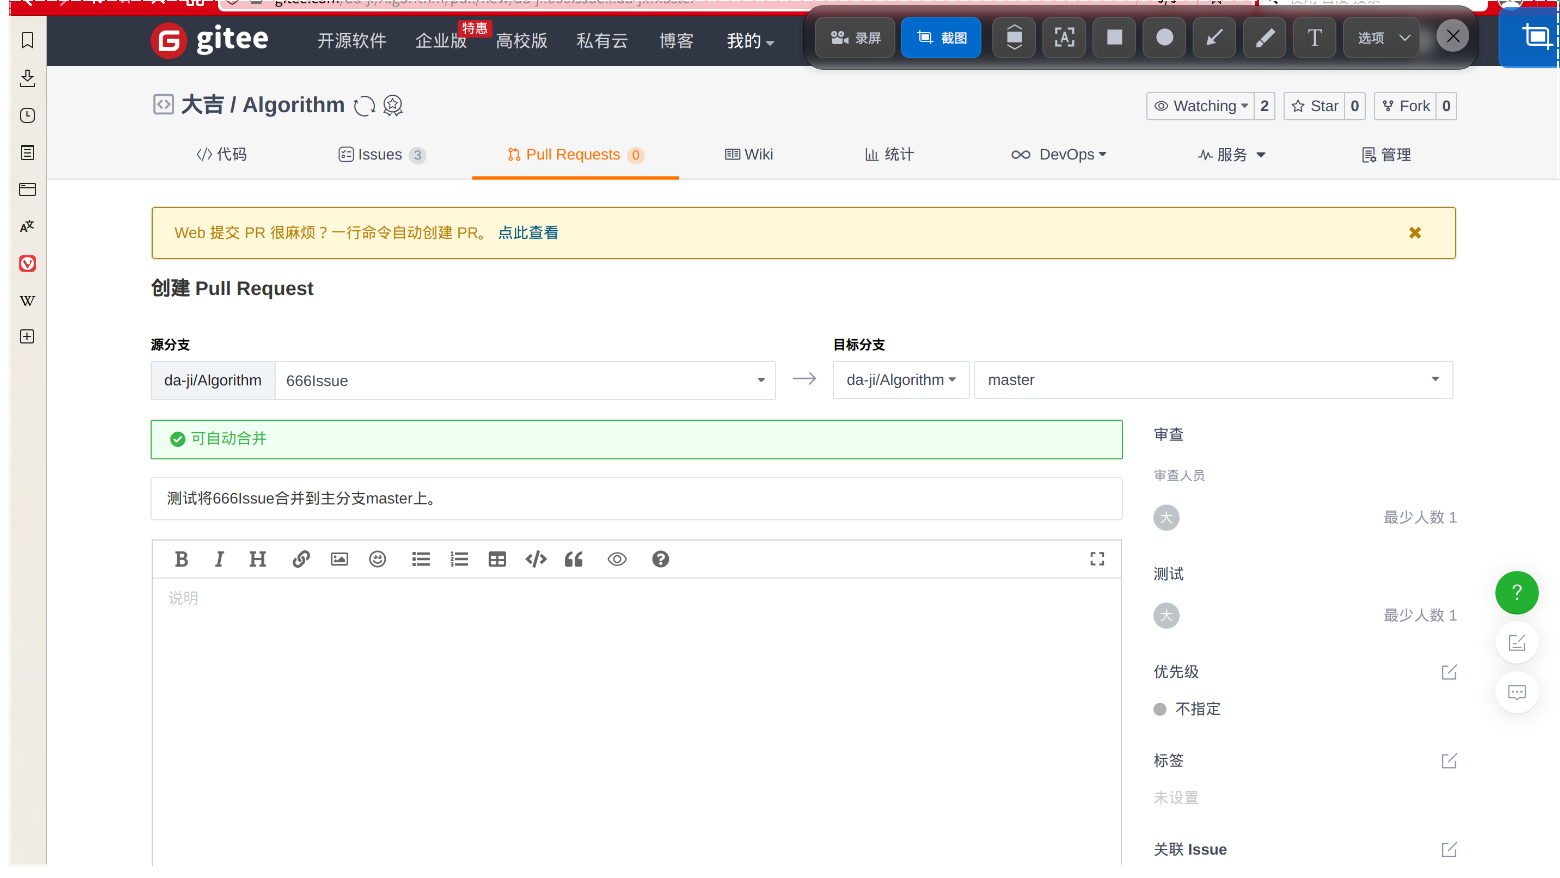Open the browser sidebar history clock icon
This screenshot has width=1560, height=878.
(28, 116)
